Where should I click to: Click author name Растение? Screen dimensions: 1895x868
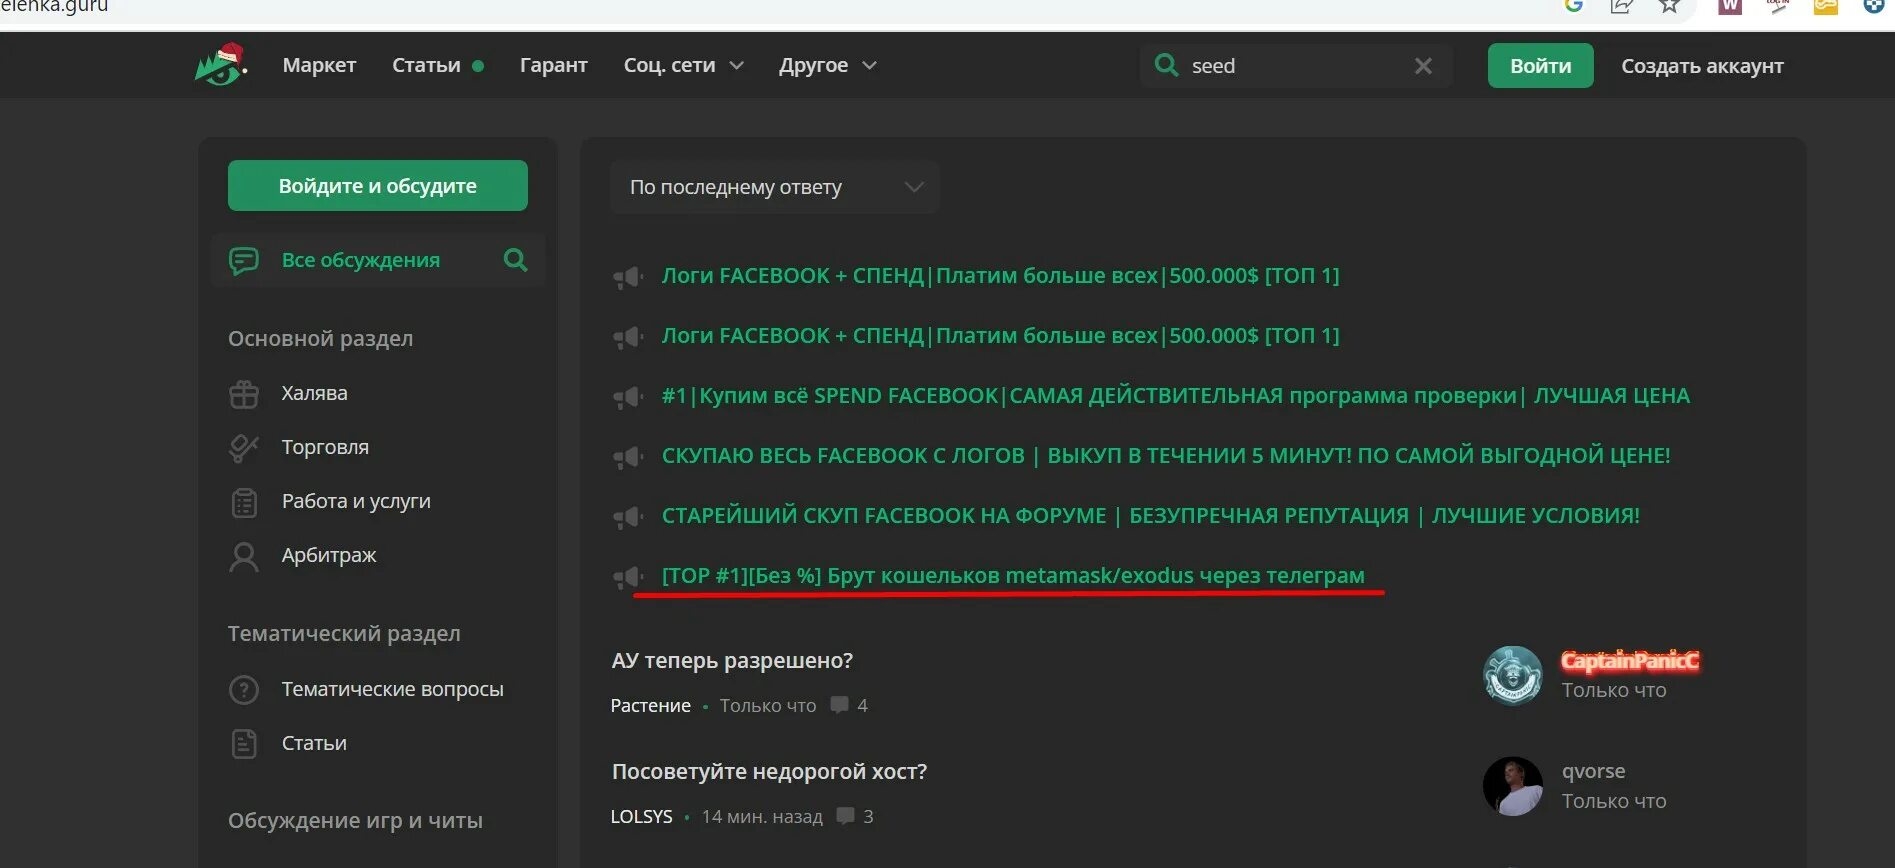click(650, 706)
